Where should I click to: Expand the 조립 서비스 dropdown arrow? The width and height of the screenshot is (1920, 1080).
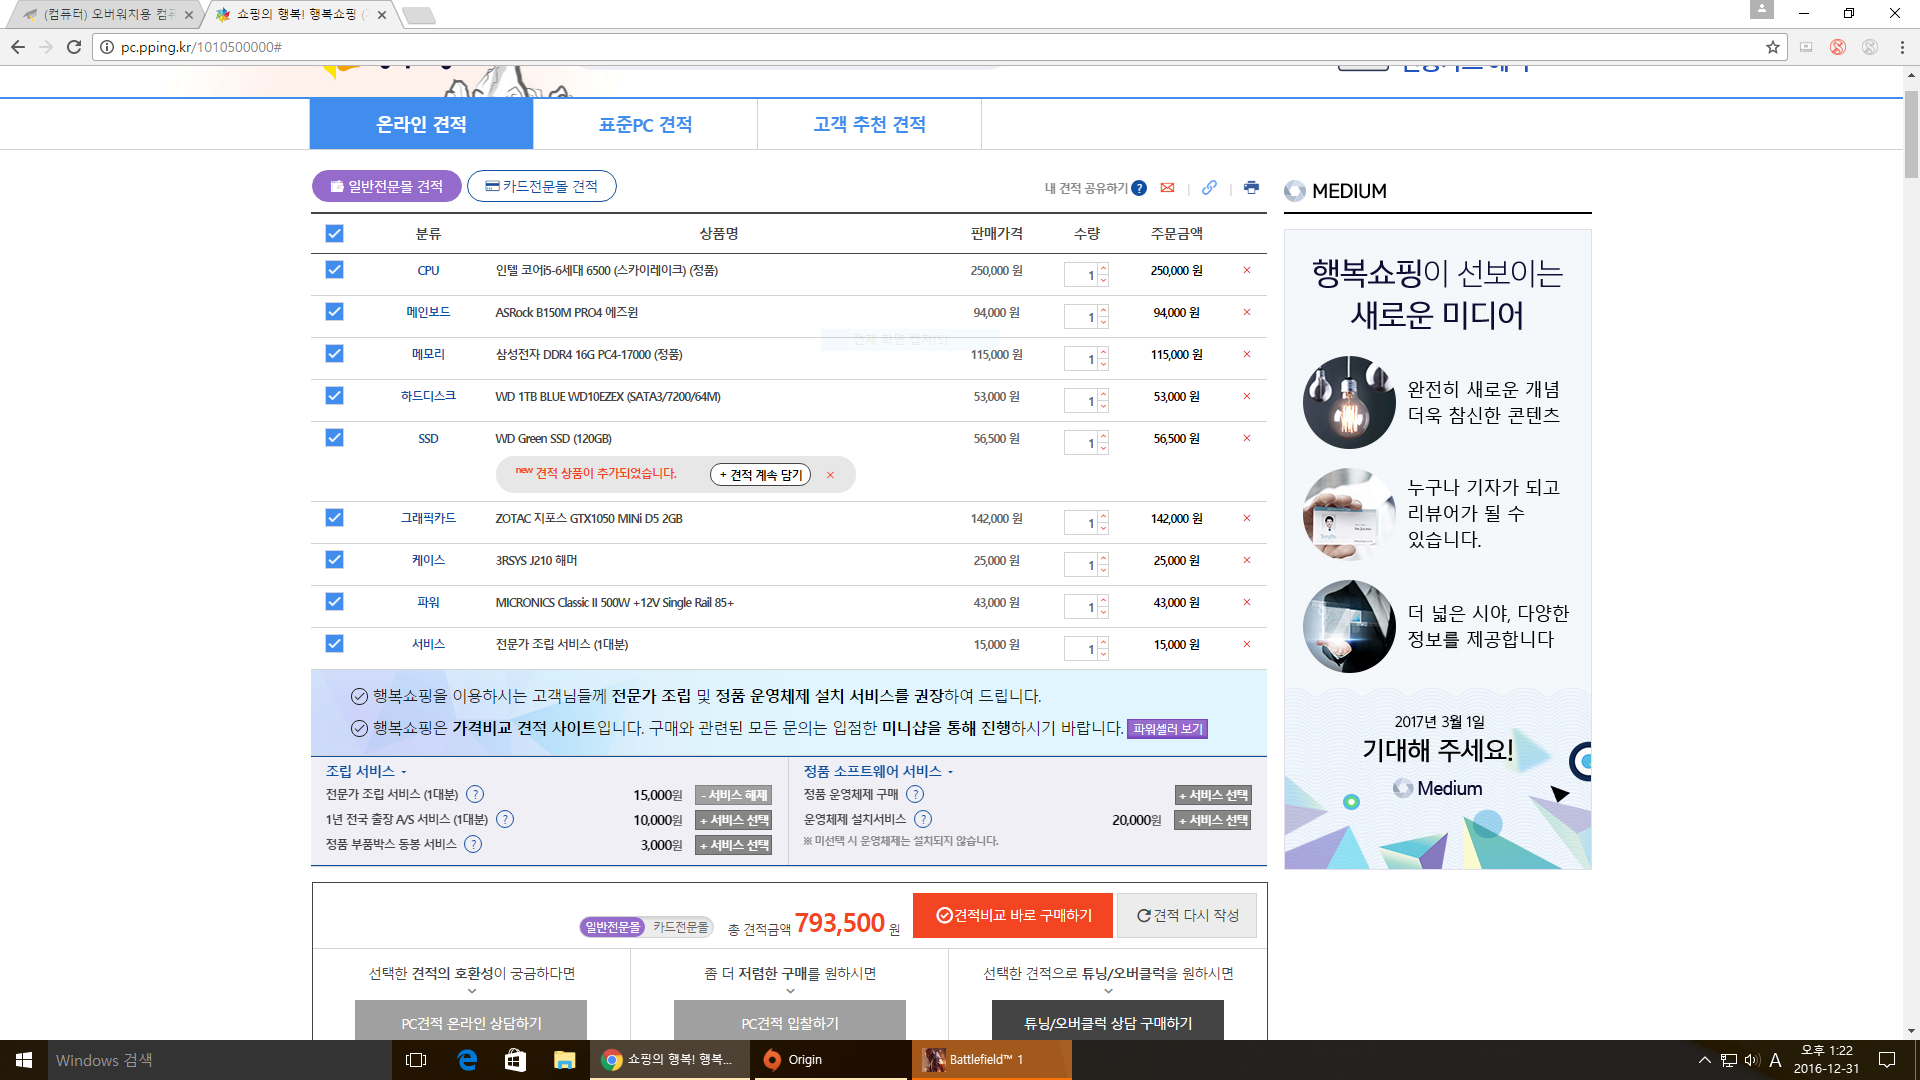point(404,772)
